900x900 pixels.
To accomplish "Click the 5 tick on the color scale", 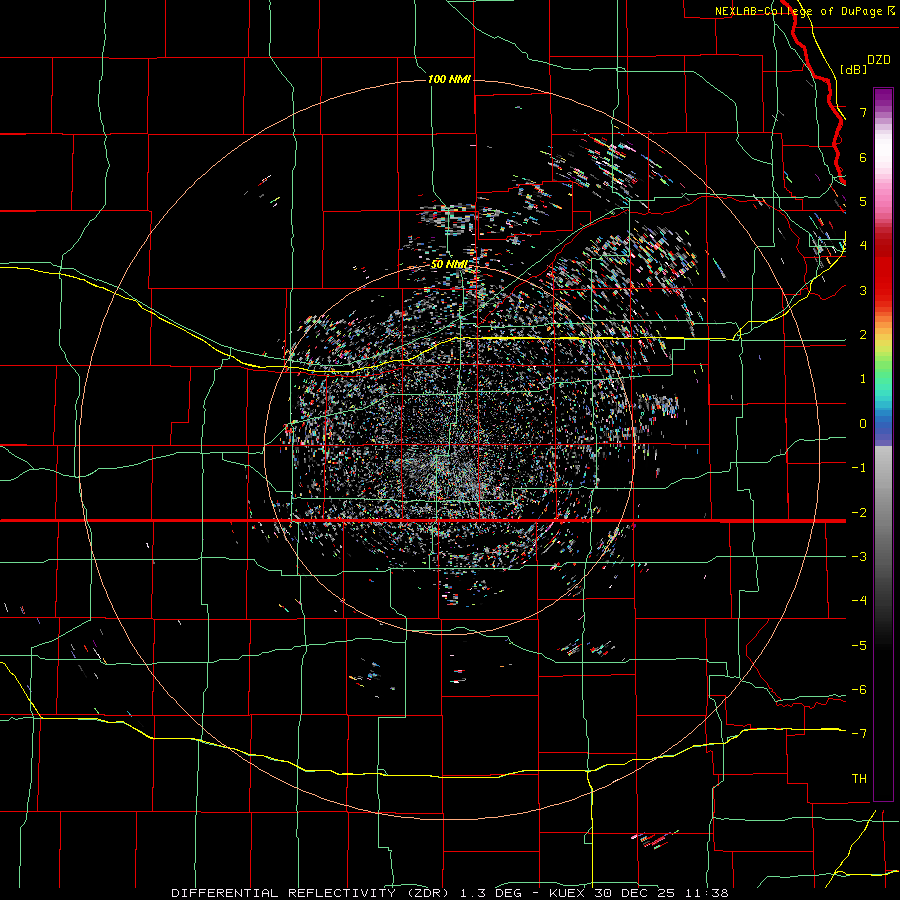I will [x=863, y=201].
